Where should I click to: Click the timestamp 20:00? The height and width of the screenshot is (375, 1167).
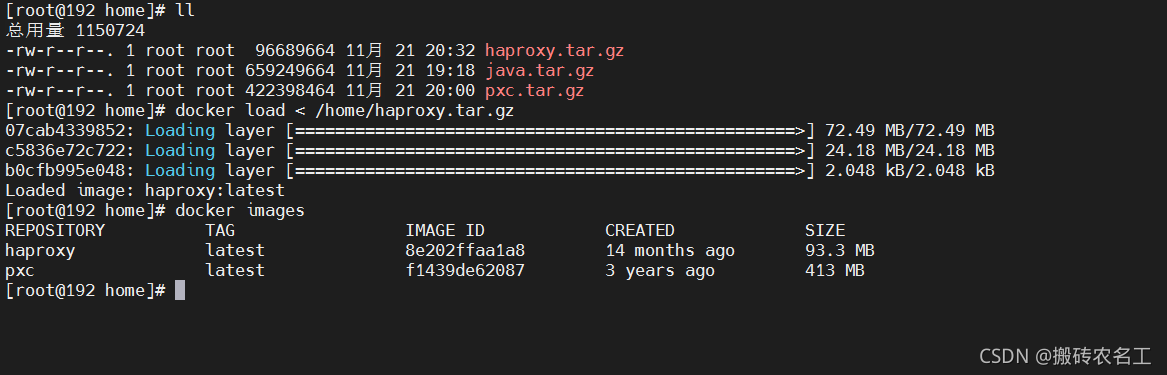(x=450, y=92)
